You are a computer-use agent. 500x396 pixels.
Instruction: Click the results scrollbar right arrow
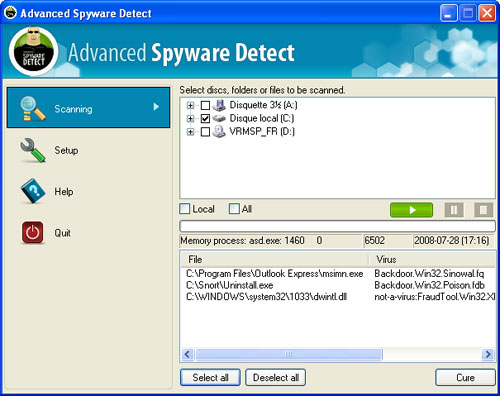coord(488,354)
